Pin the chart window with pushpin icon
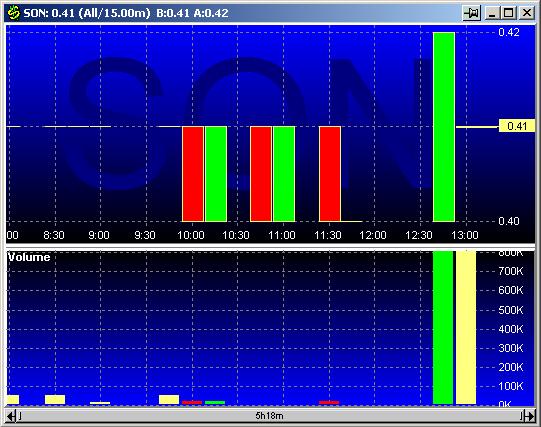This screenshot has height=427, width=541. (472, 13)
